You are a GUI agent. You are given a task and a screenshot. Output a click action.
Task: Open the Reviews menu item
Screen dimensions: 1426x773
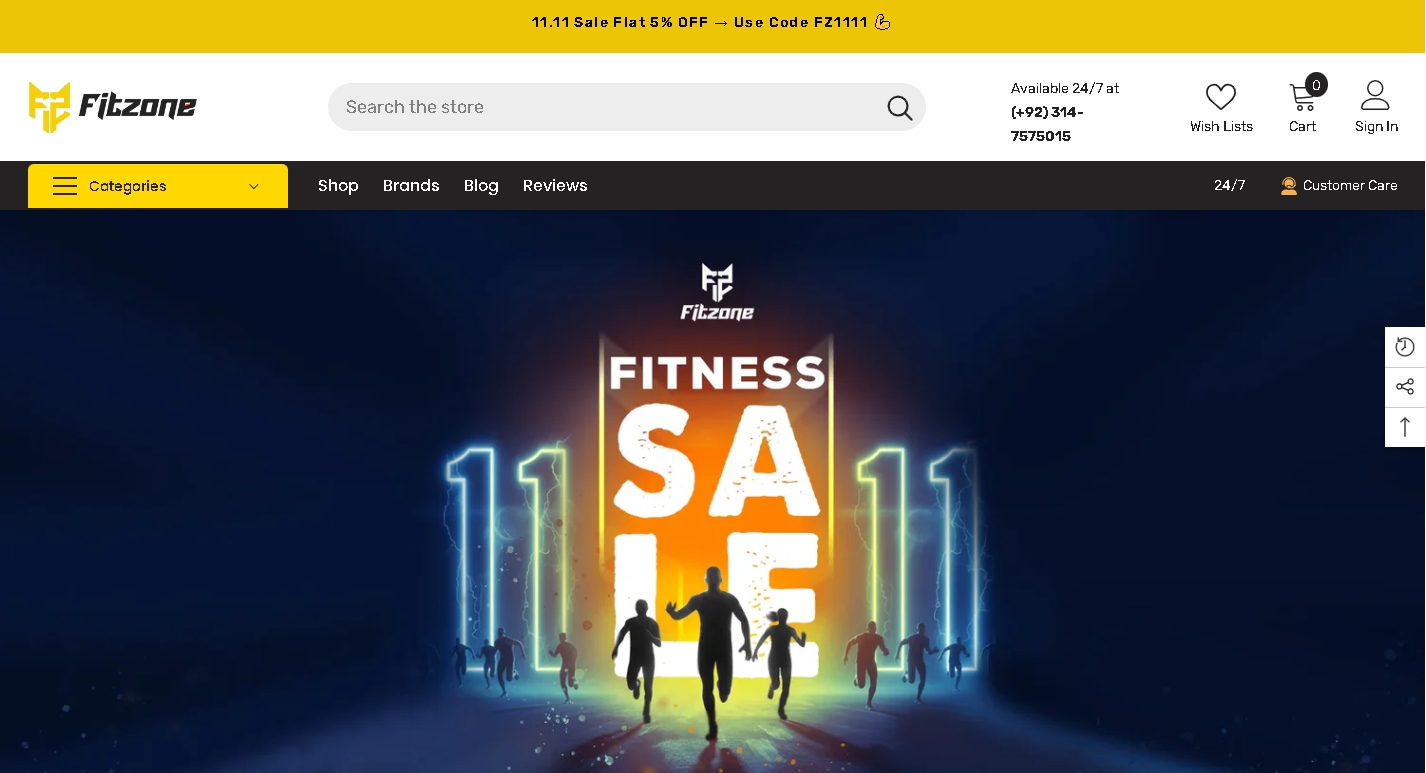click(x=555, y=186)
